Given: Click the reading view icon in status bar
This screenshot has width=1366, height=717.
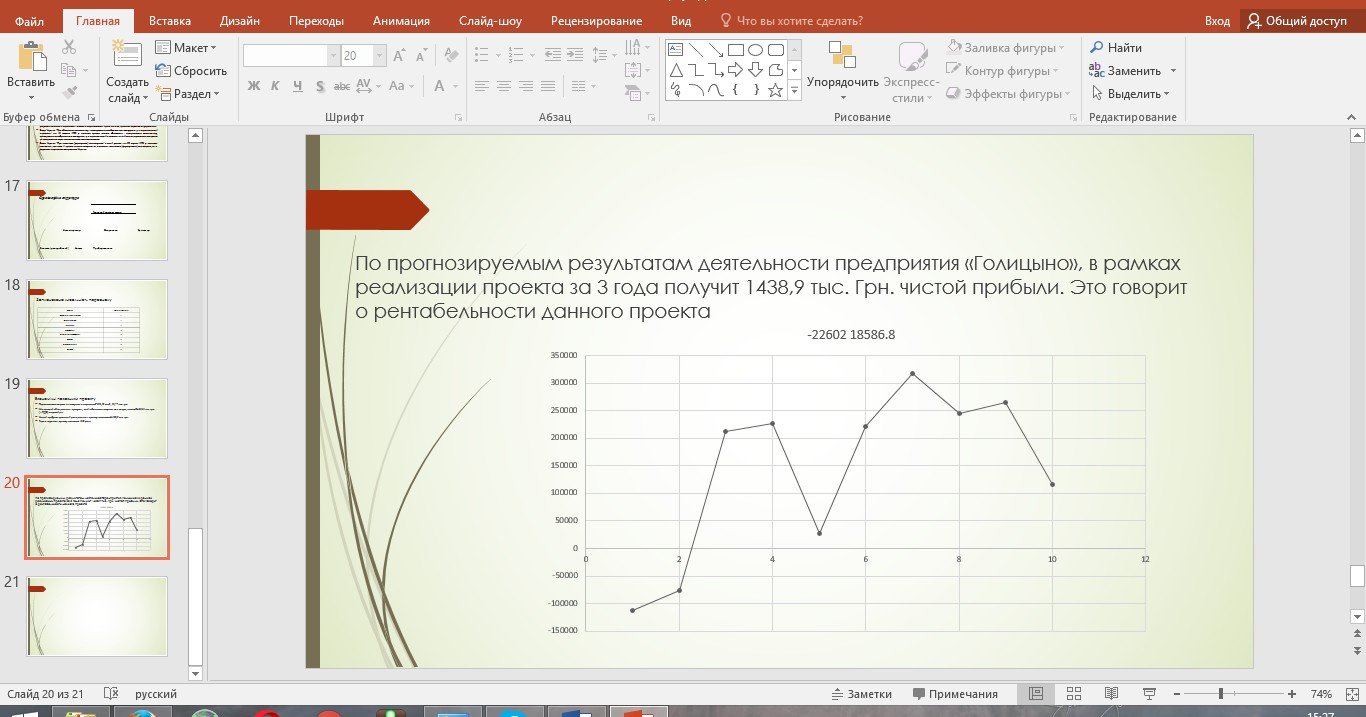Looking at the screenshot, I should pos(1111,693).
